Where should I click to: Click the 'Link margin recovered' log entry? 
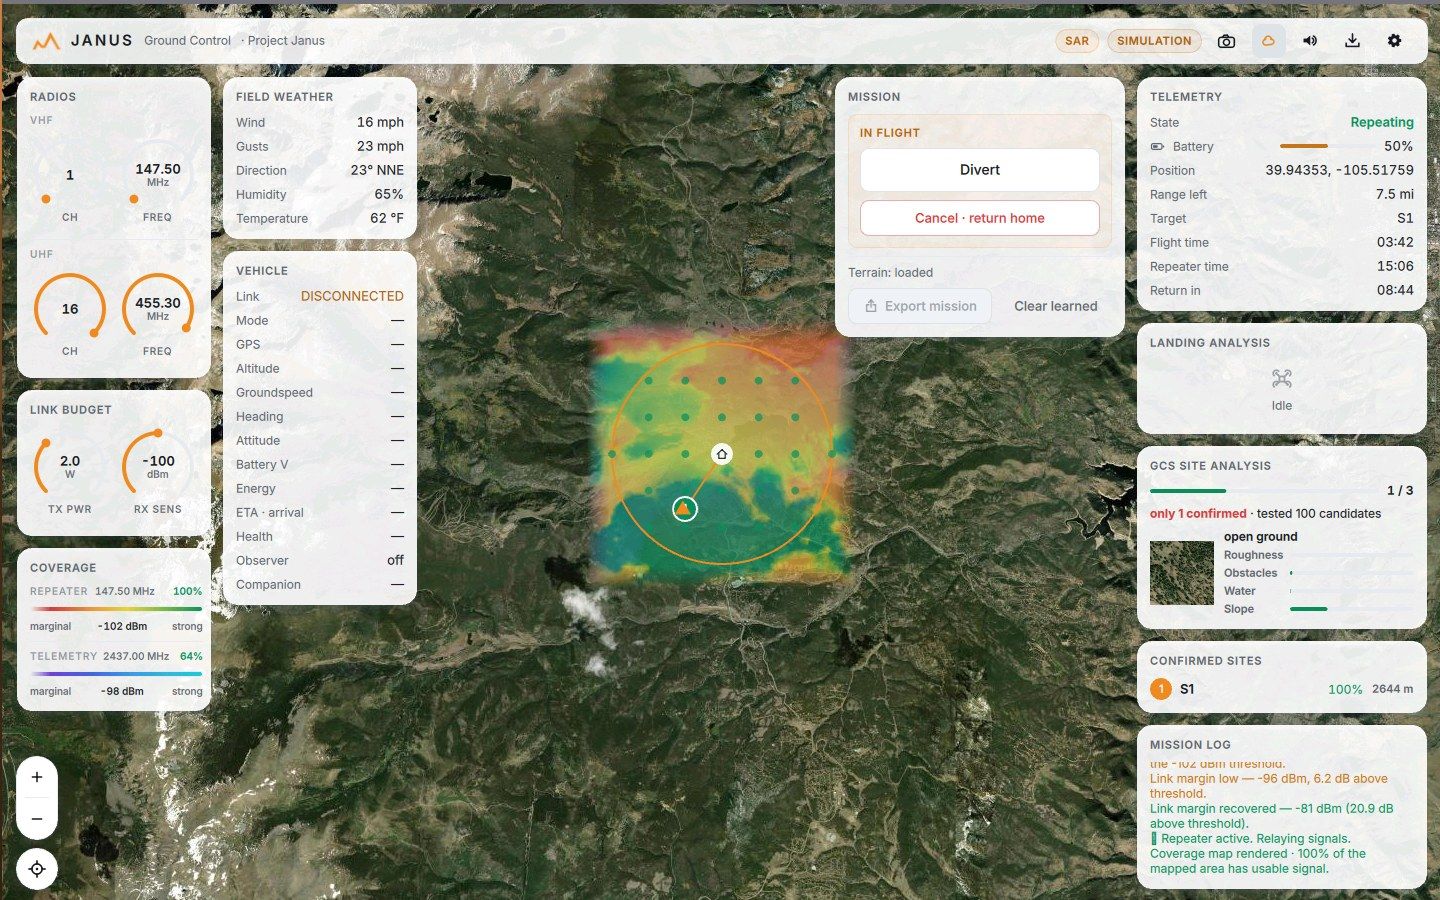[x=1271, y=816]
